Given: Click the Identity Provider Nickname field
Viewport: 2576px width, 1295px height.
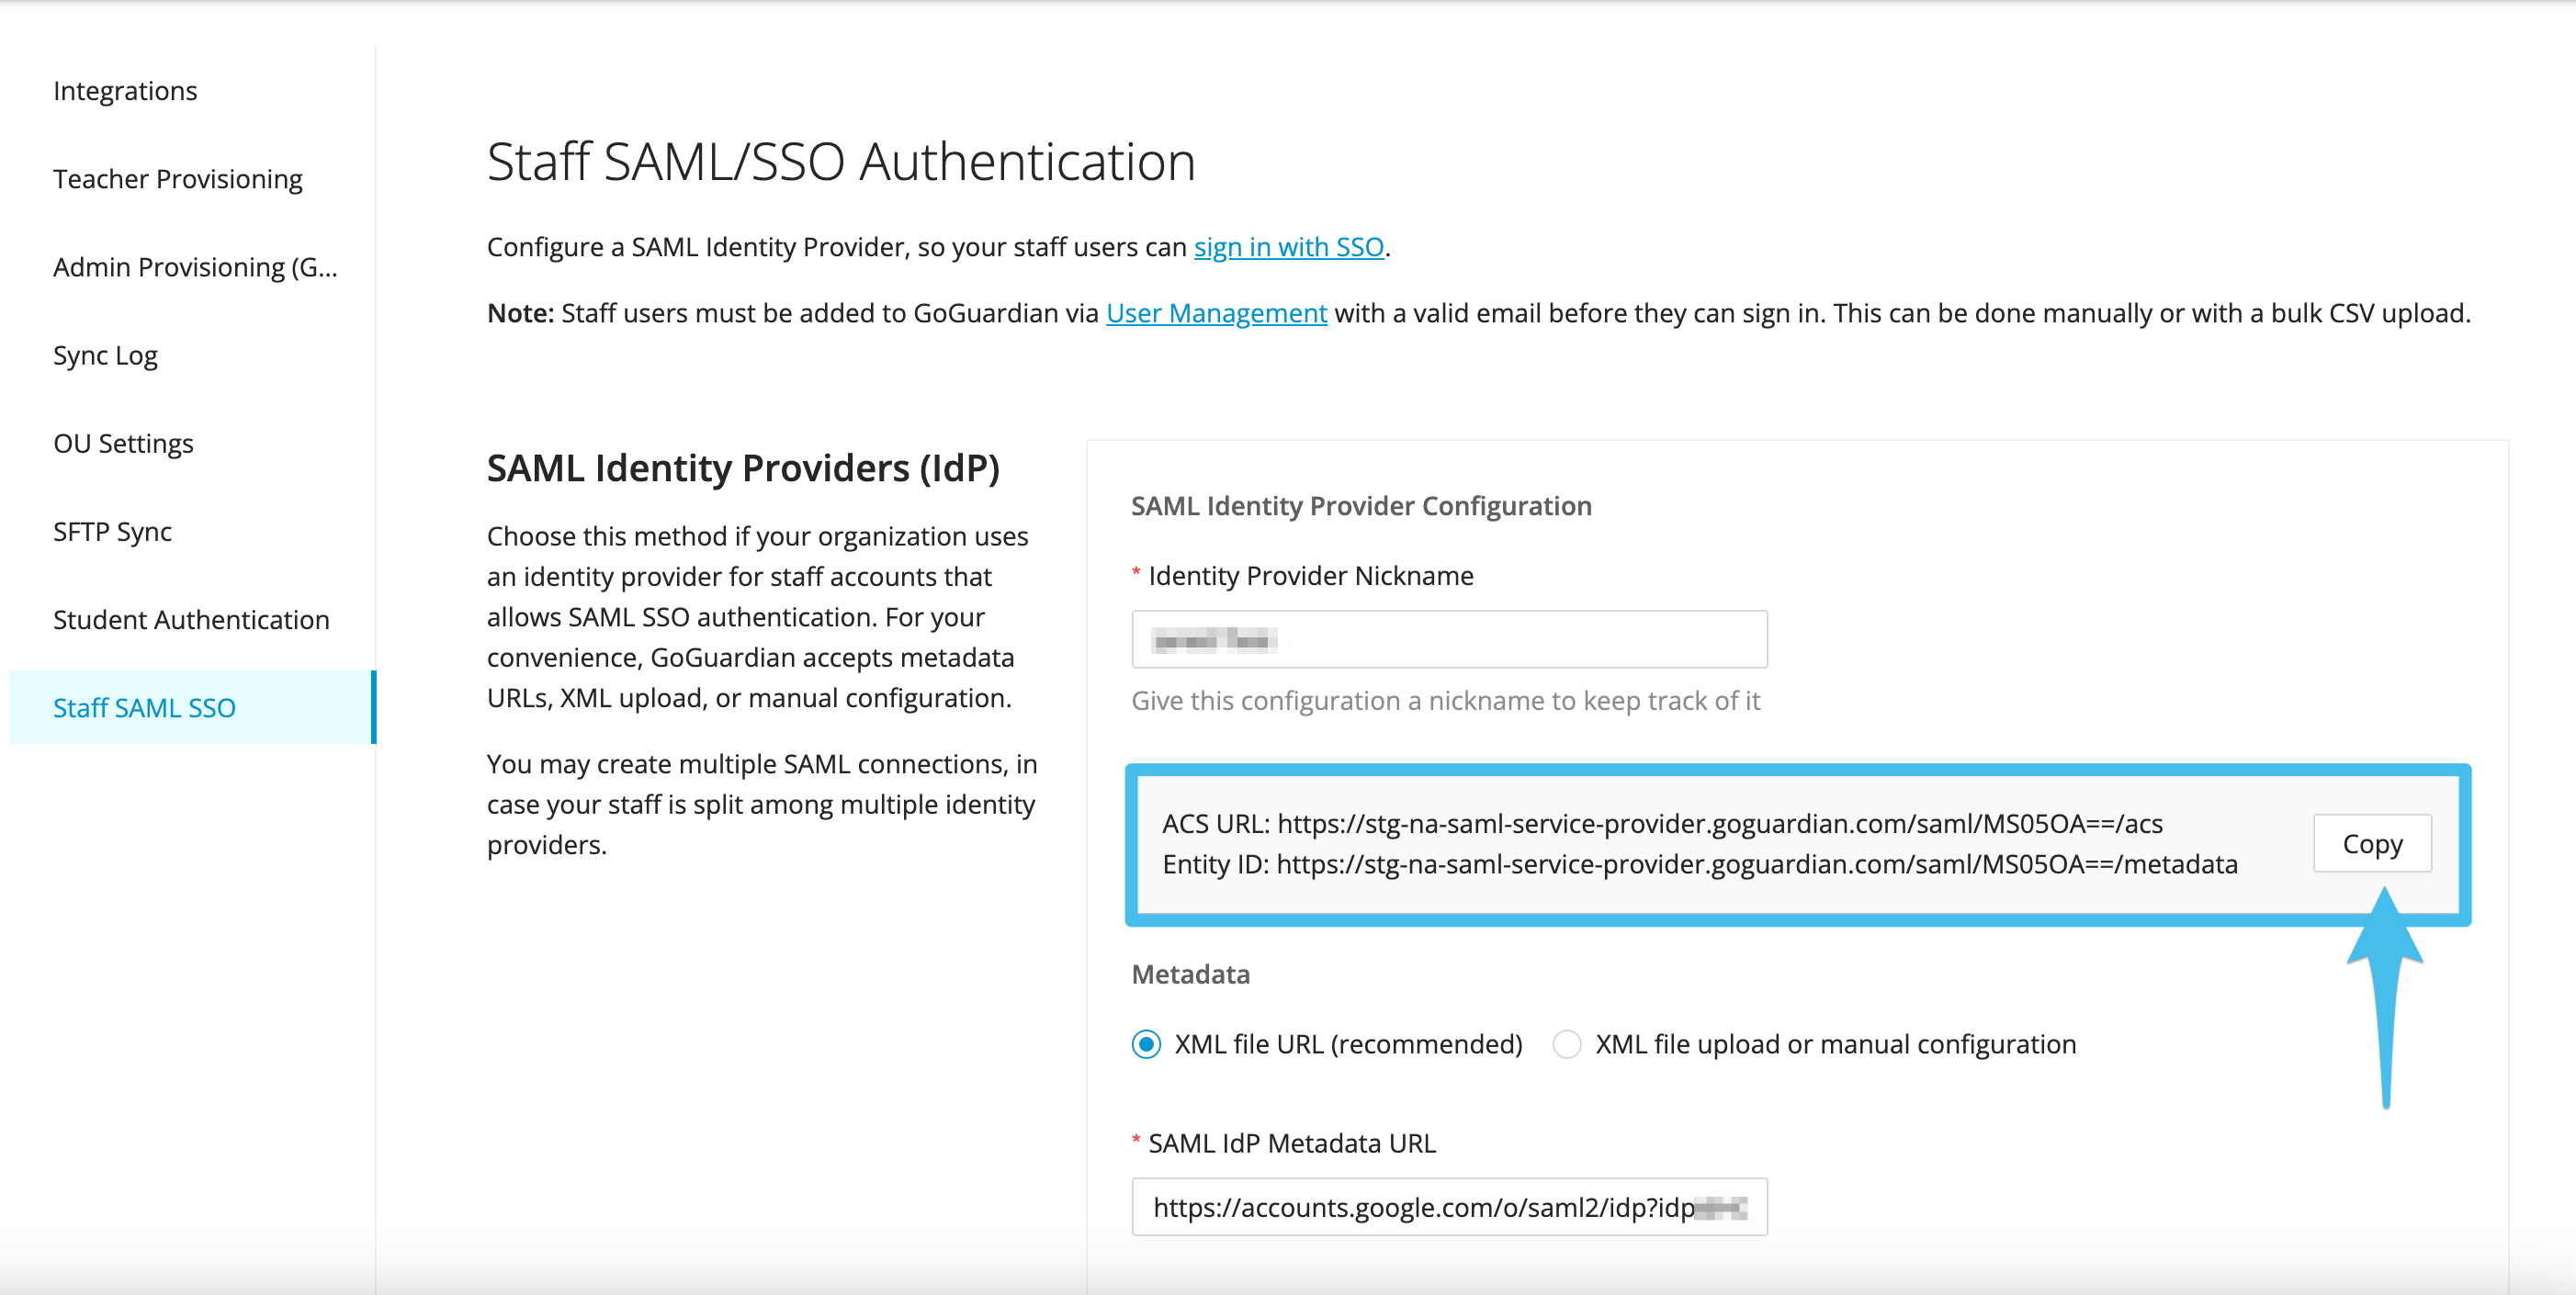Looking at the screenshot, I should pyautogui.click(x=1448, y=639).
